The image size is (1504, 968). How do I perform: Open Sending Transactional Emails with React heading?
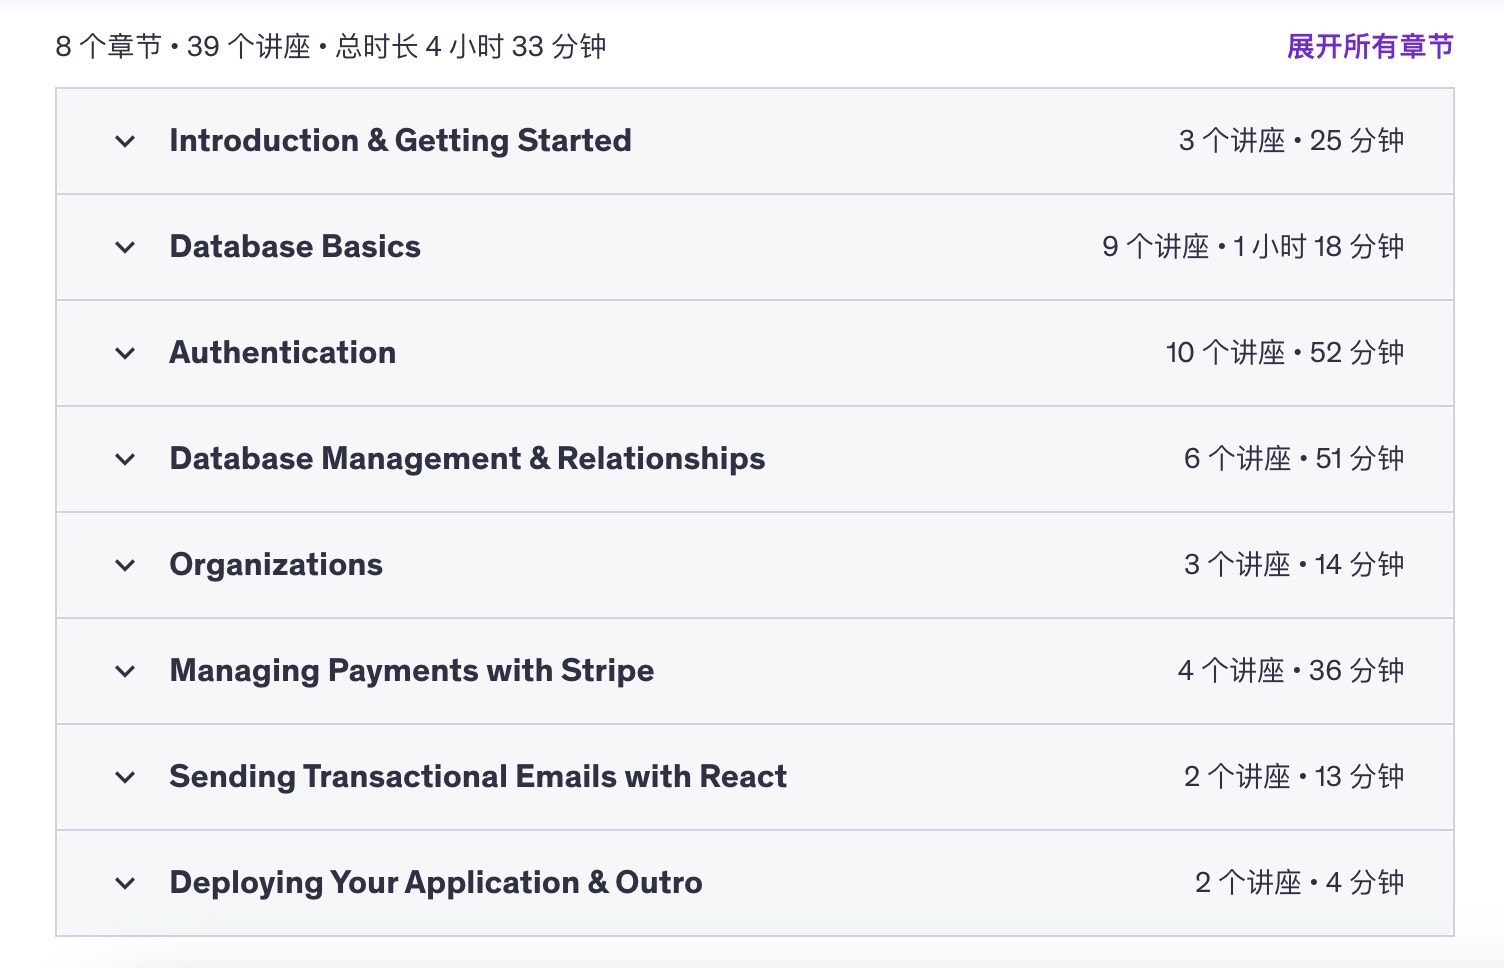click(x=478, y=777)
